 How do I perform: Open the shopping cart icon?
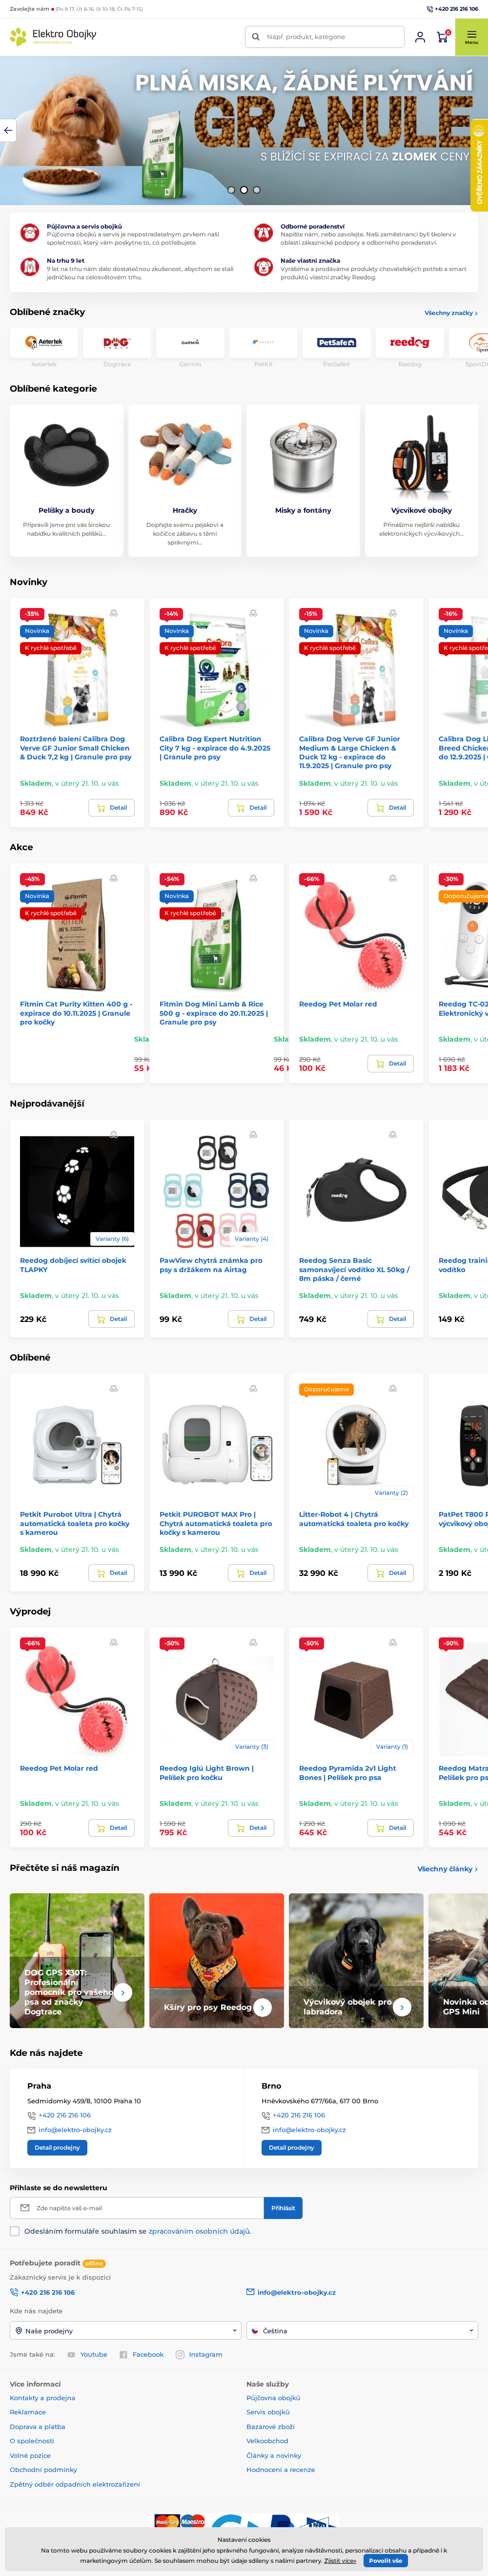(x=442, y=37)
